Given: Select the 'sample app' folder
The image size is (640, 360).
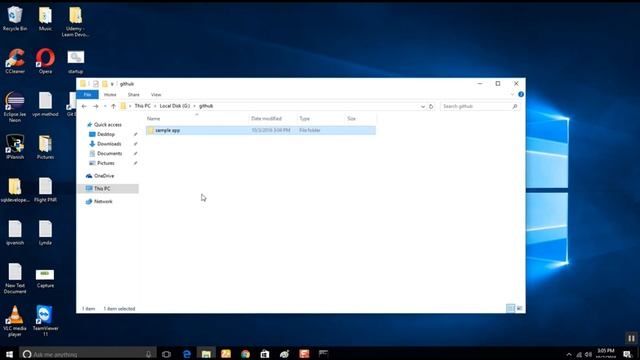Looking at the screenshot, I should (x=261, y=130).
